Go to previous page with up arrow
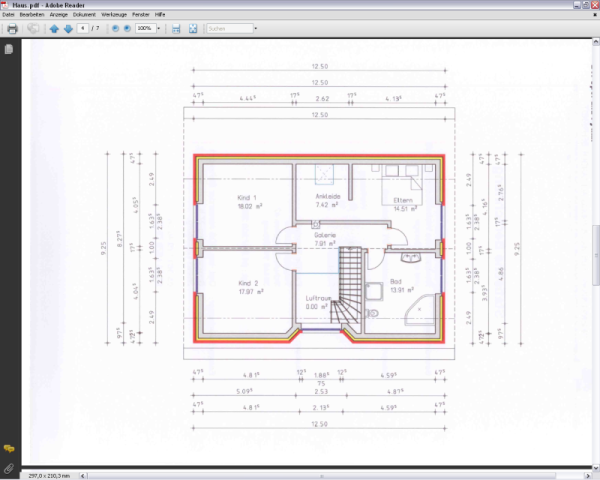Image resolution: width=600 pixels, height=480 pixels. [x=55, y=29]
